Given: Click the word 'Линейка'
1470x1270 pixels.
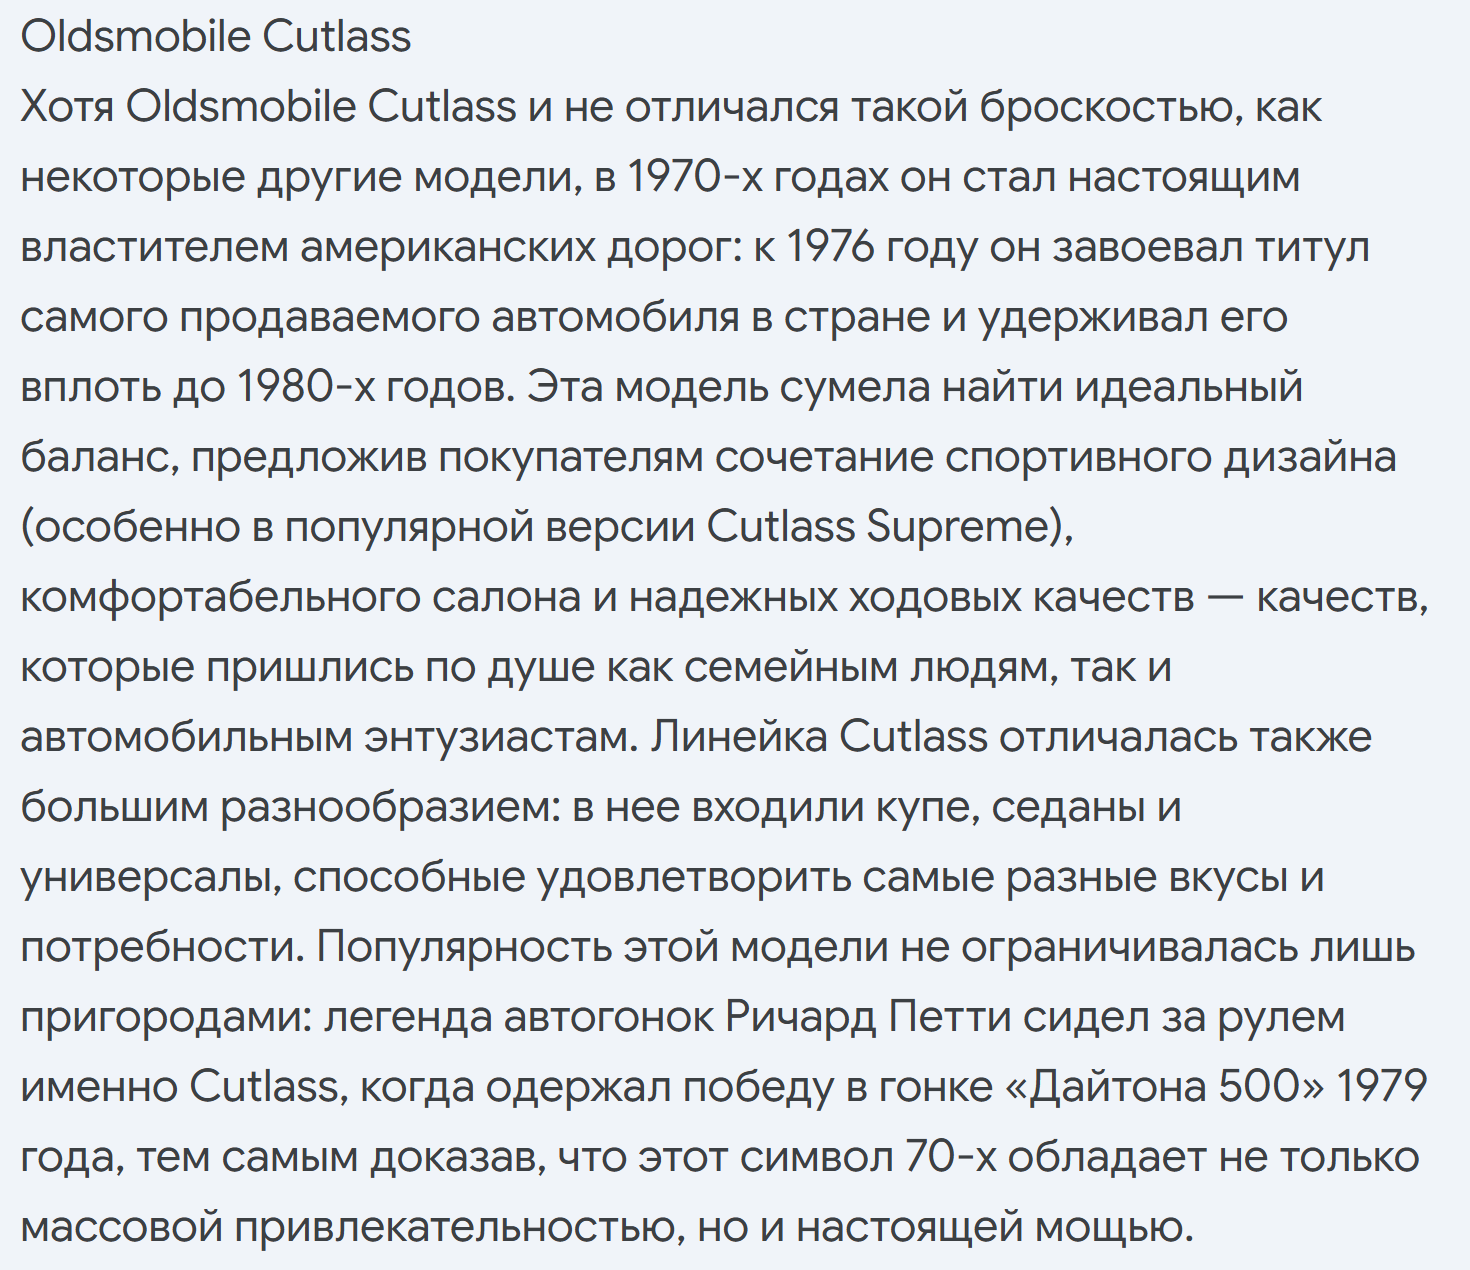Looking at the screenshot, I should pos(739,737).
